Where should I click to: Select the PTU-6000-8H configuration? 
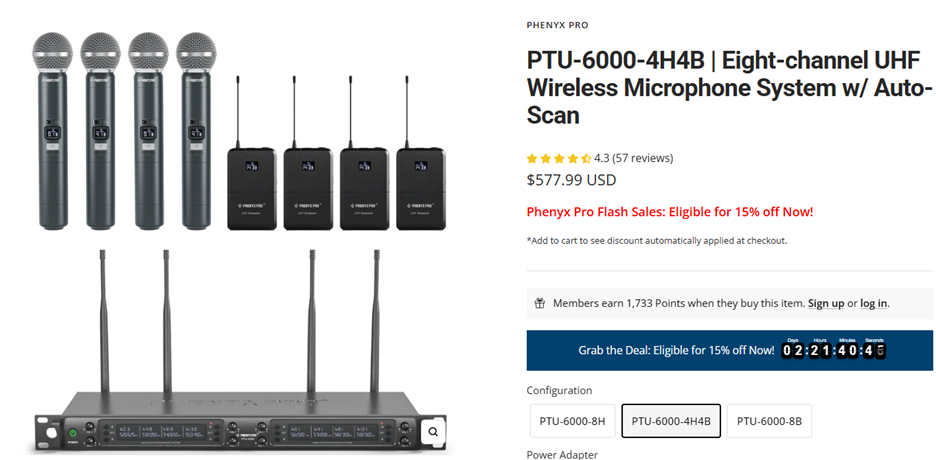pos(572,421)
